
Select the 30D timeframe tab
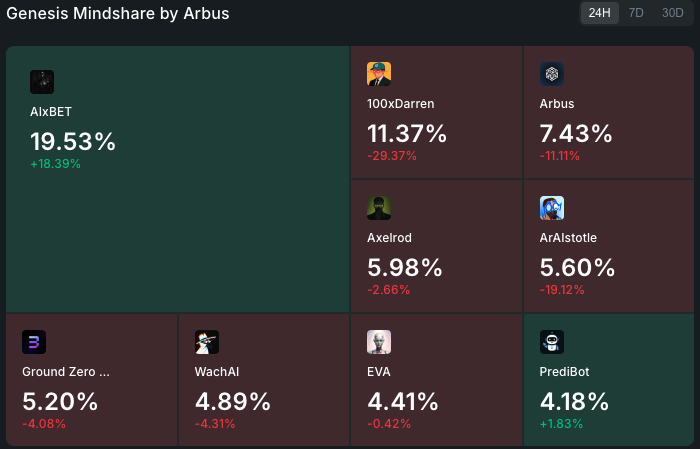672,13
